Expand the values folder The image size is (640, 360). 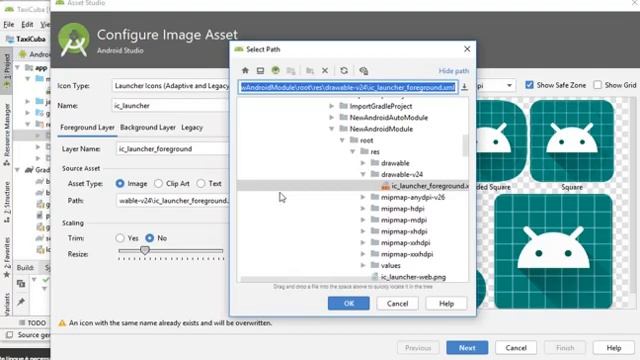point(363,265)
